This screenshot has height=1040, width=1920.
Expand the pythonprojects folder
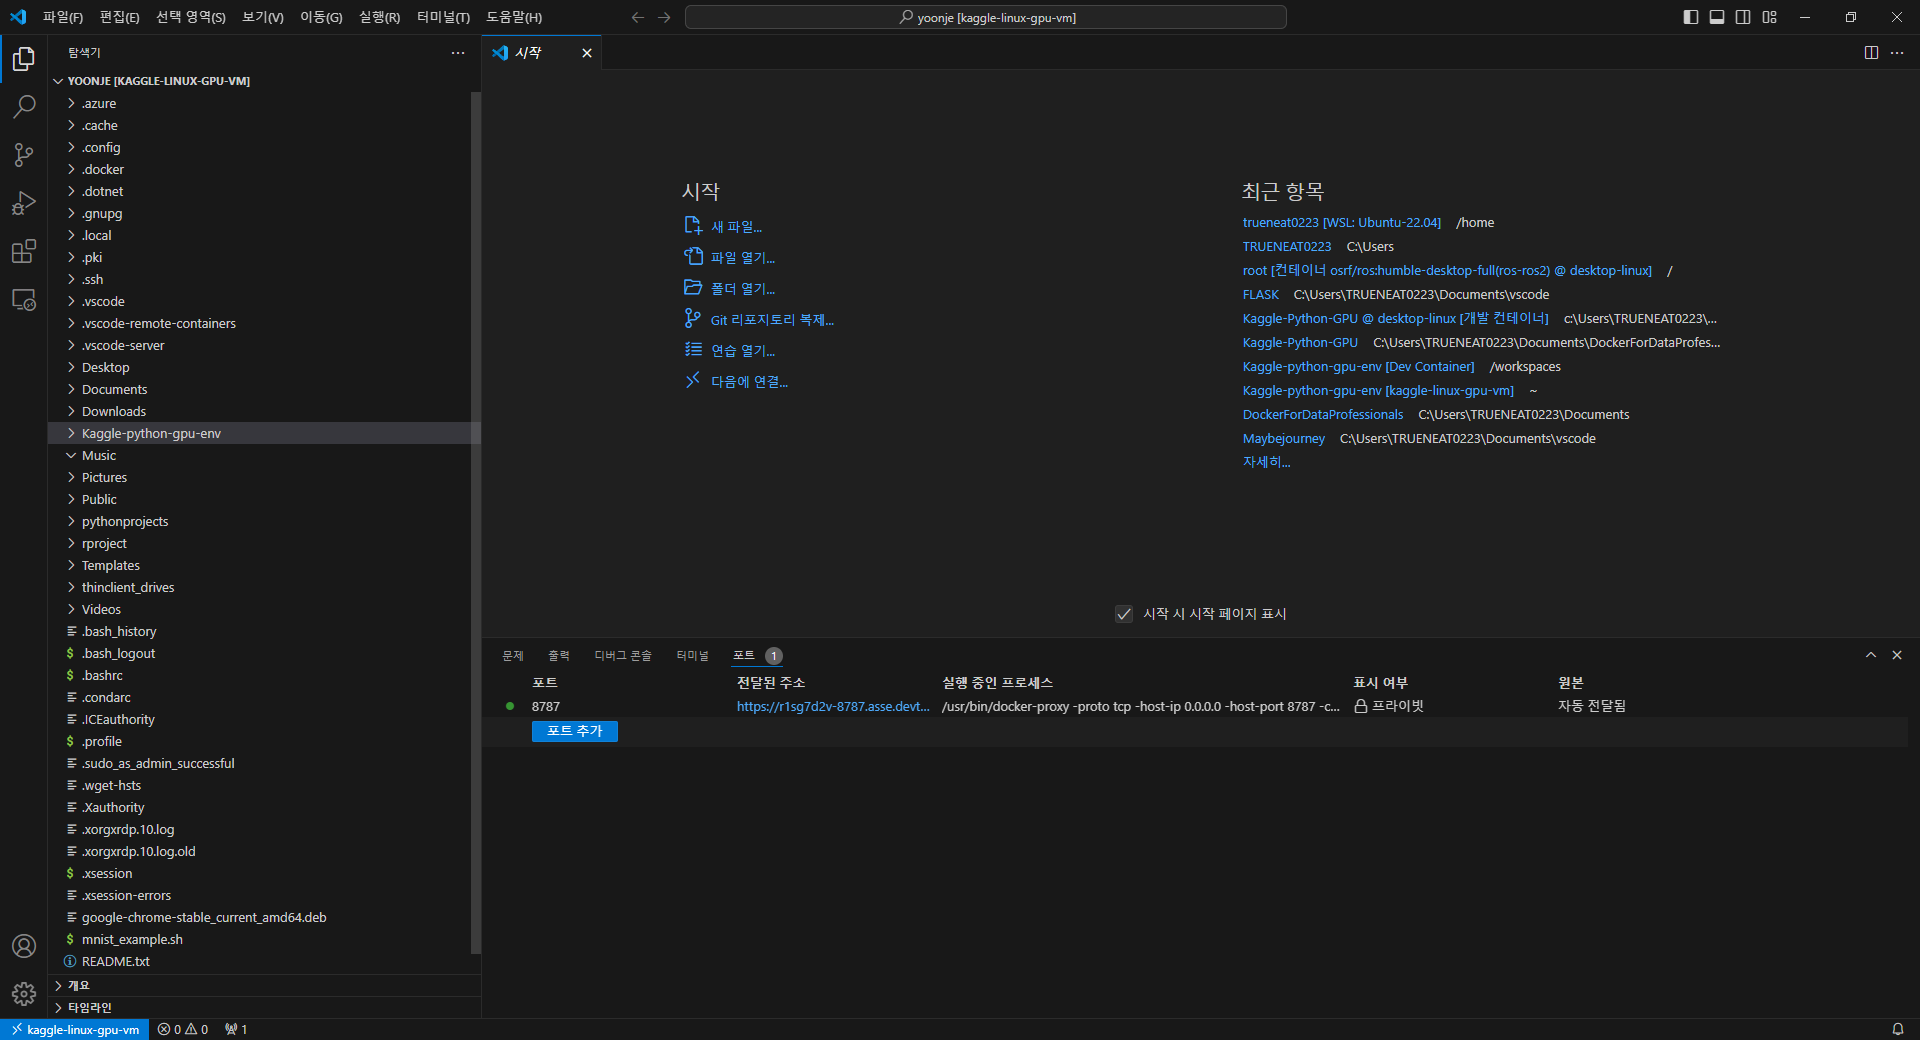pyautogui.click(x=264, y=521)
